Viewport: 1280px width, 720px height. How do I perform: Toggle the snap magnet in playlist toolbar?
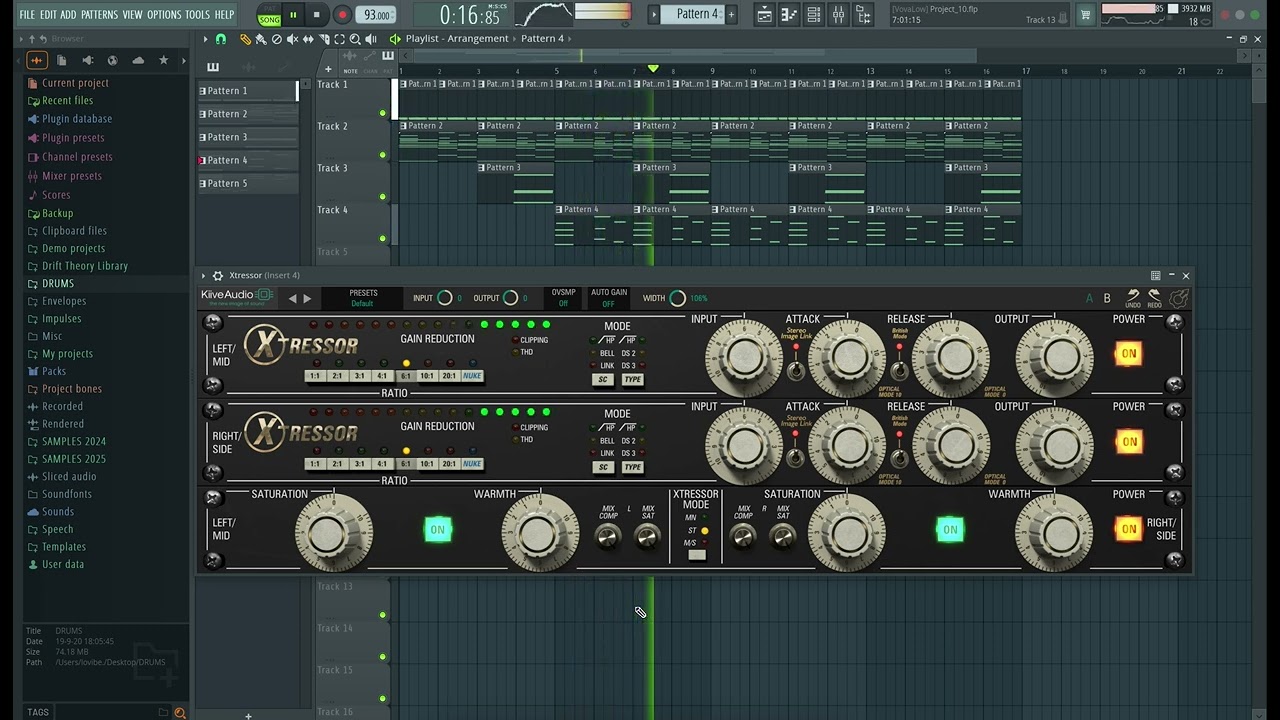[x=221, y=39]
